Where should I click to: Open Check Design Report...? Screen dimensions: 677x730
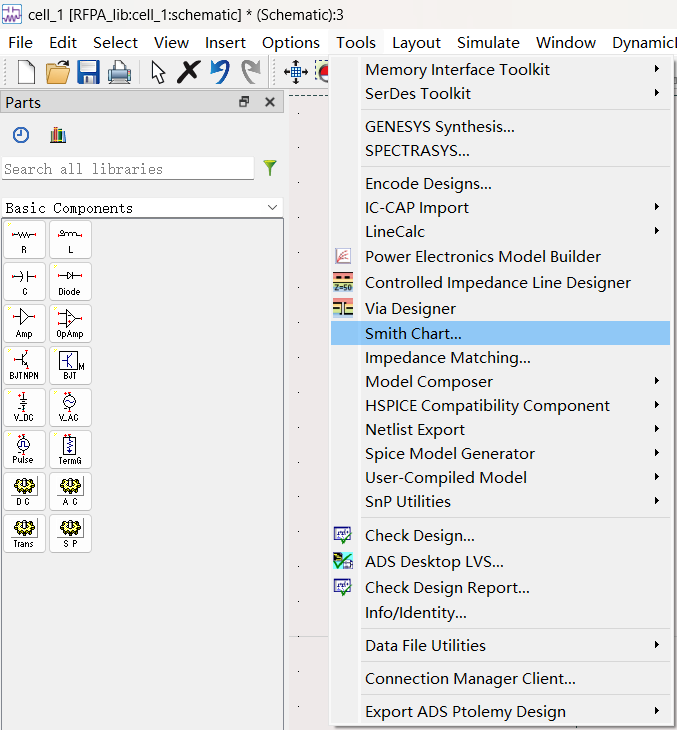pos(501,588)
